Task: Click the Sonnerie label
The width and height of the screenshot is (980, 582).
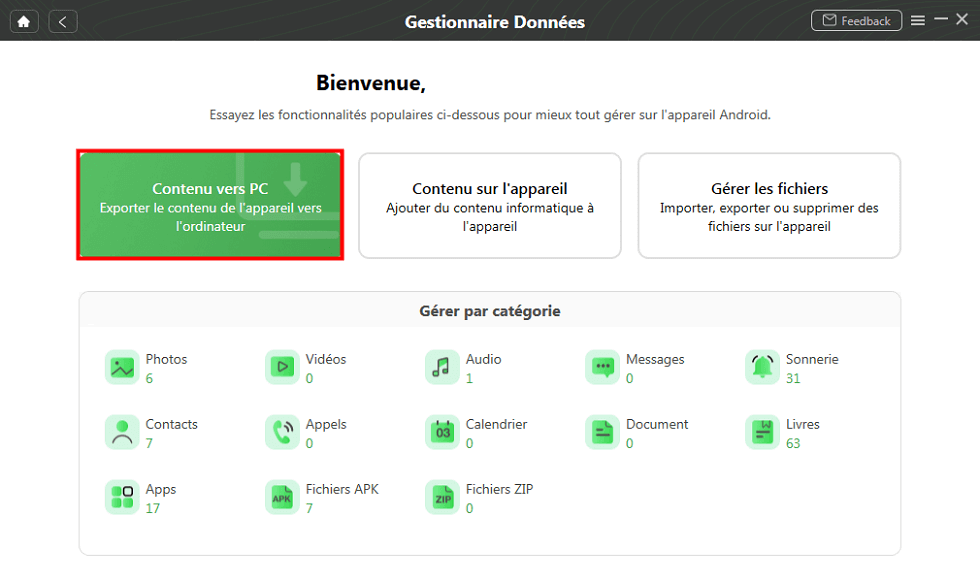Action: tap(812, 359)
